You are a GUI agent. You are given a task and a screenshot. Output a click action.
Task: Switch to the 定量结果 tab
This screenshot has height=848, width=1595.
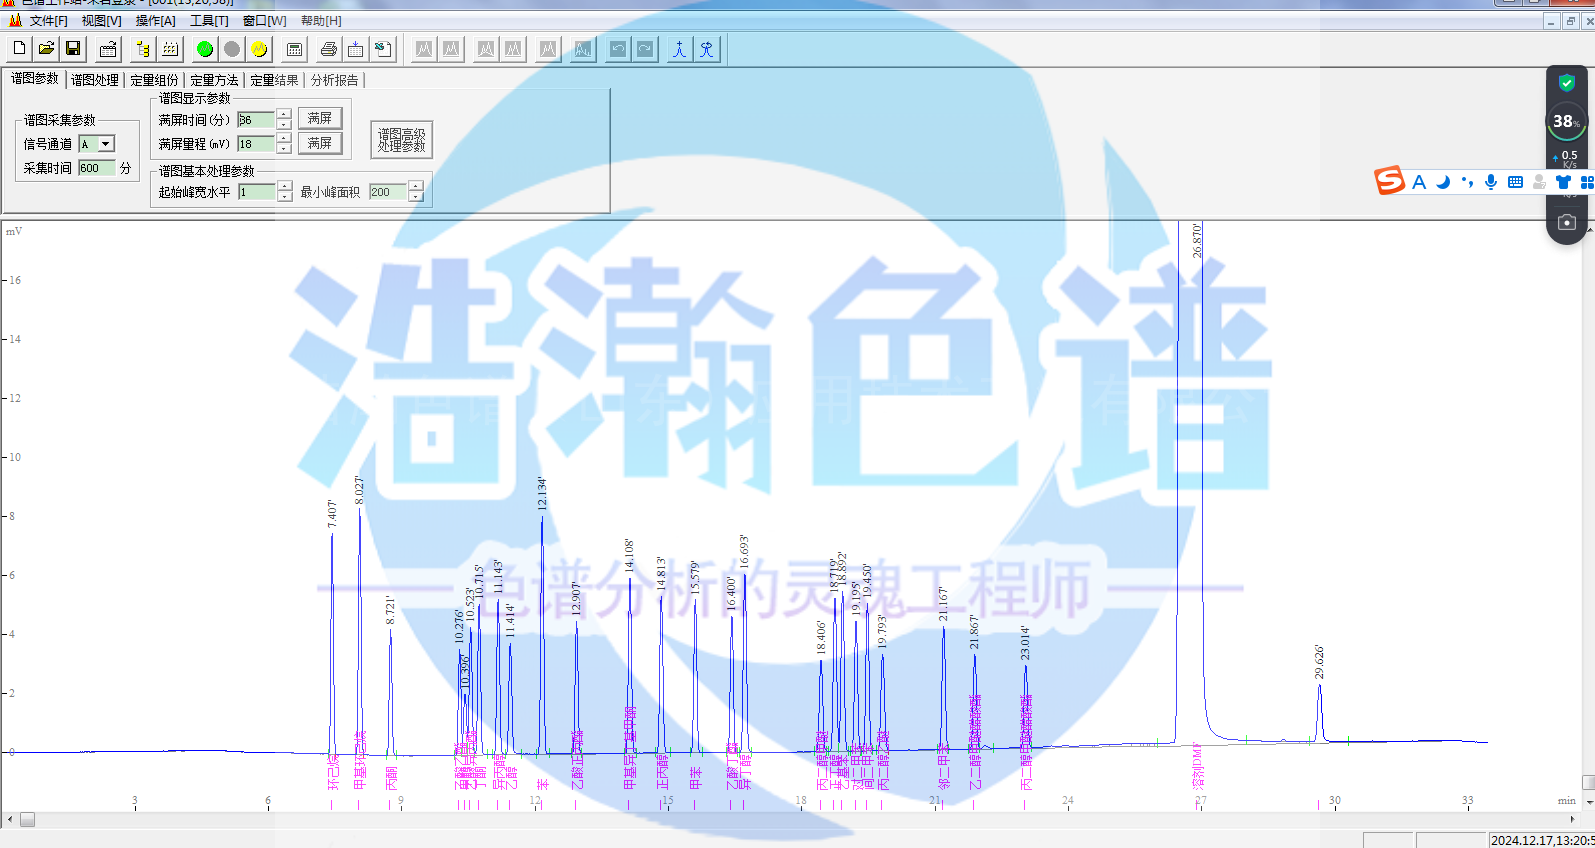coord(274,80)
